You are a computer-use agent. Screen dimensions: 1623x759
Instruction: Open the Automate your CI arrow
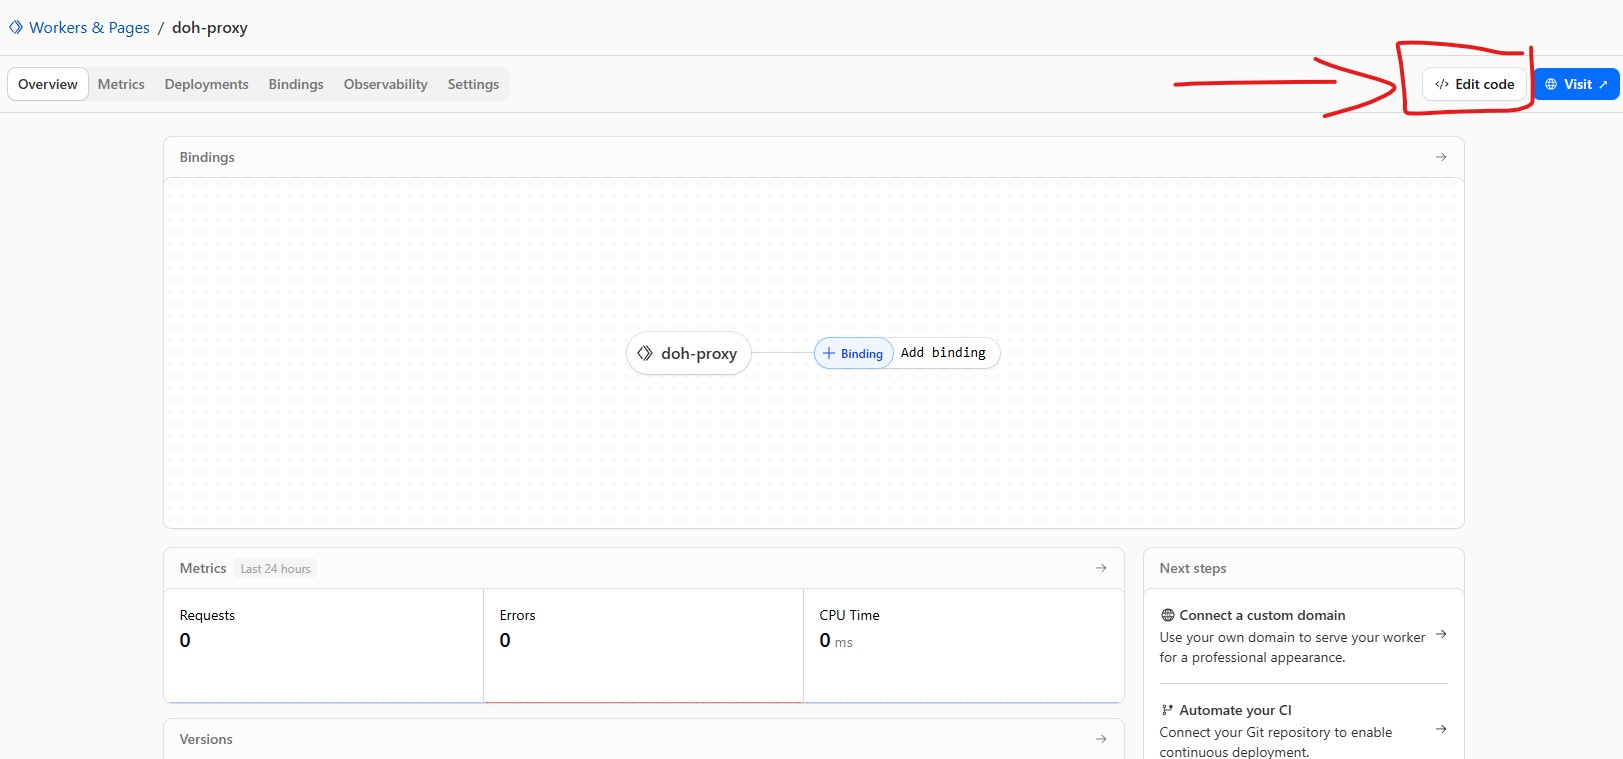click(x=1441, y=729)
